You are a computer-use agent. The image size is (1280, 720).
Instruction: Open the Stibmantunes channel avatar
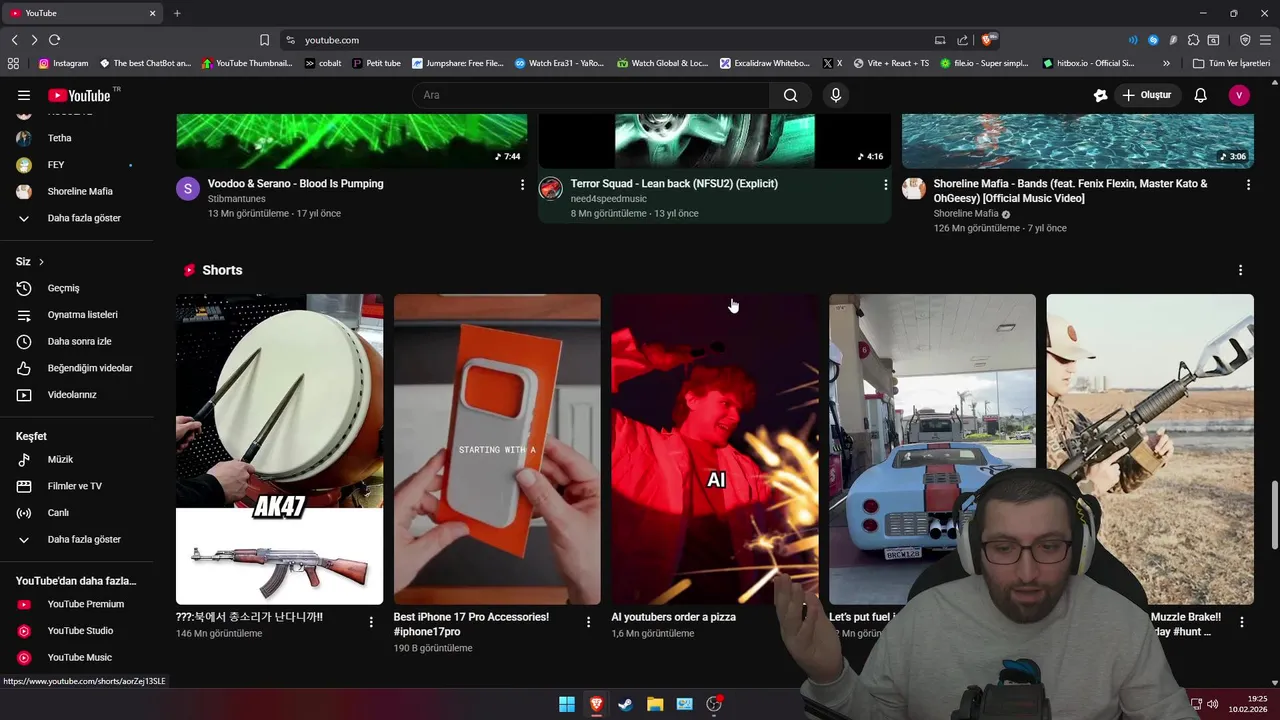pos(188,189)
